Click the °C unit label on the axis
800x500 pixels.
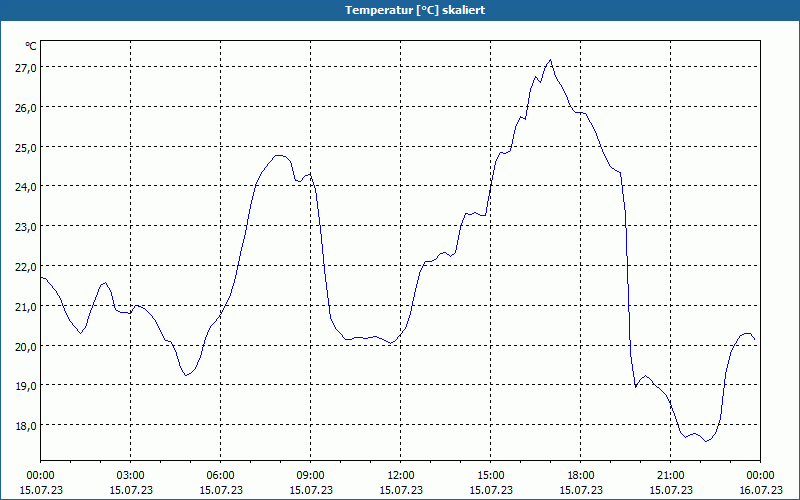(31, 46)
